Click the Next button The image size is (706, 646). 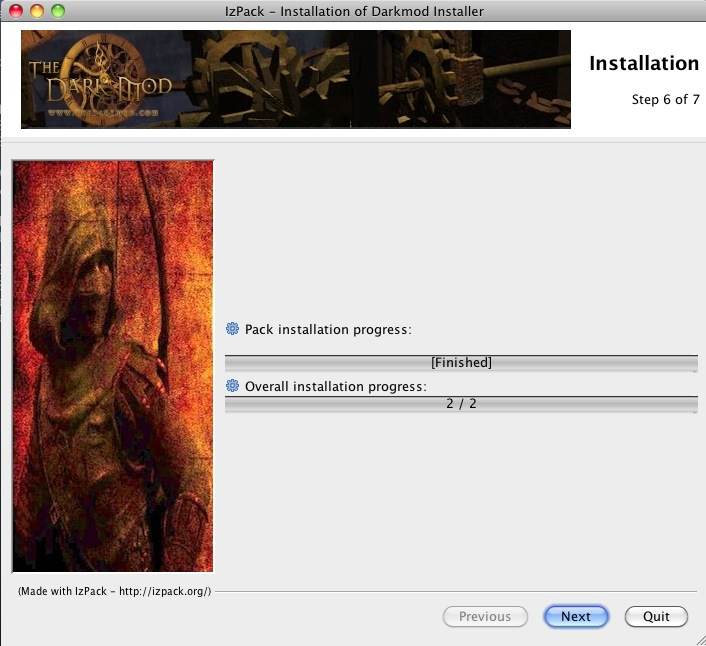click(x=576, y=616)
